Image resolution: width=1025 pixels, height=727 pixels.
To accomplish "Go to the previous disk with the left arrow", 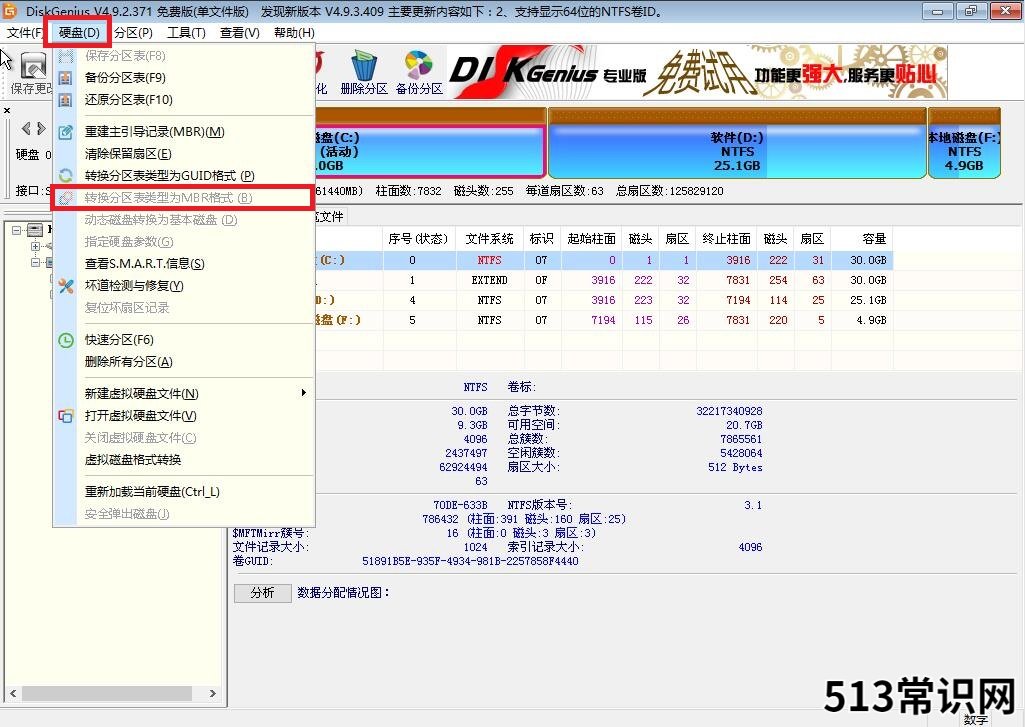I will pyautogui.click(x=26, y=129).
